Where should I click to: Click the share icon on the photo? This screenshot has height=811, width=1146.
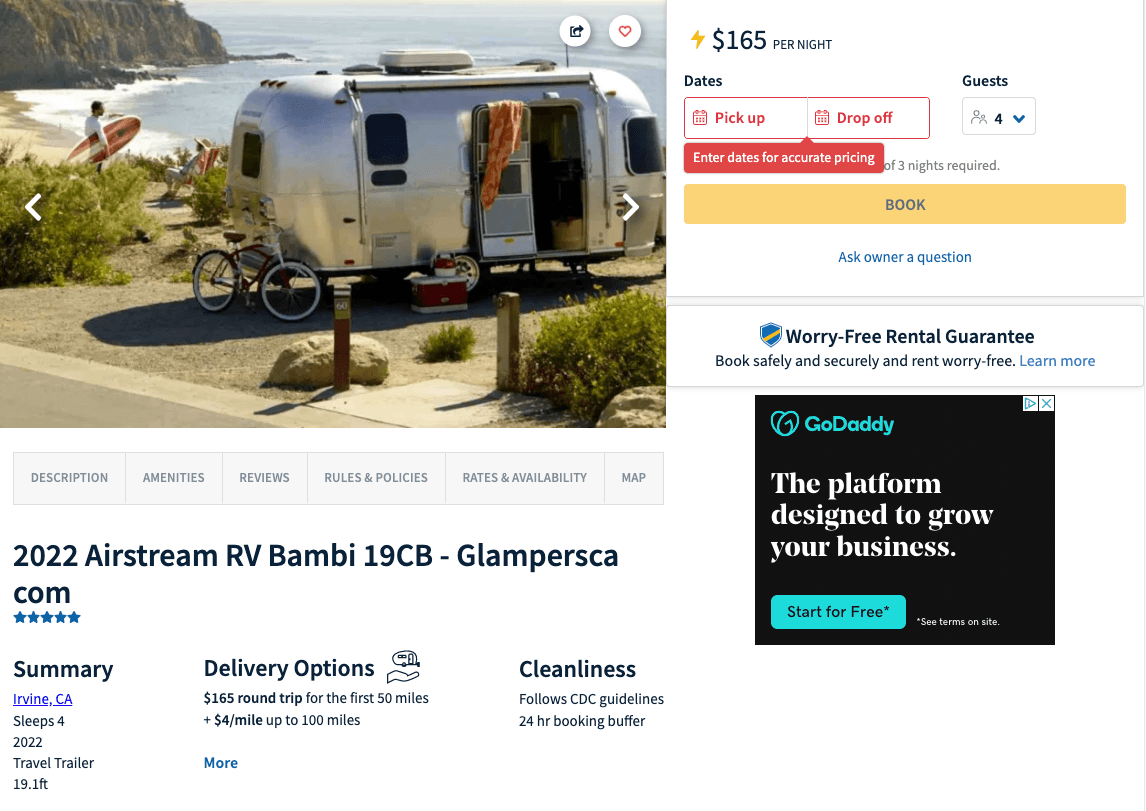tap(576, 31)
